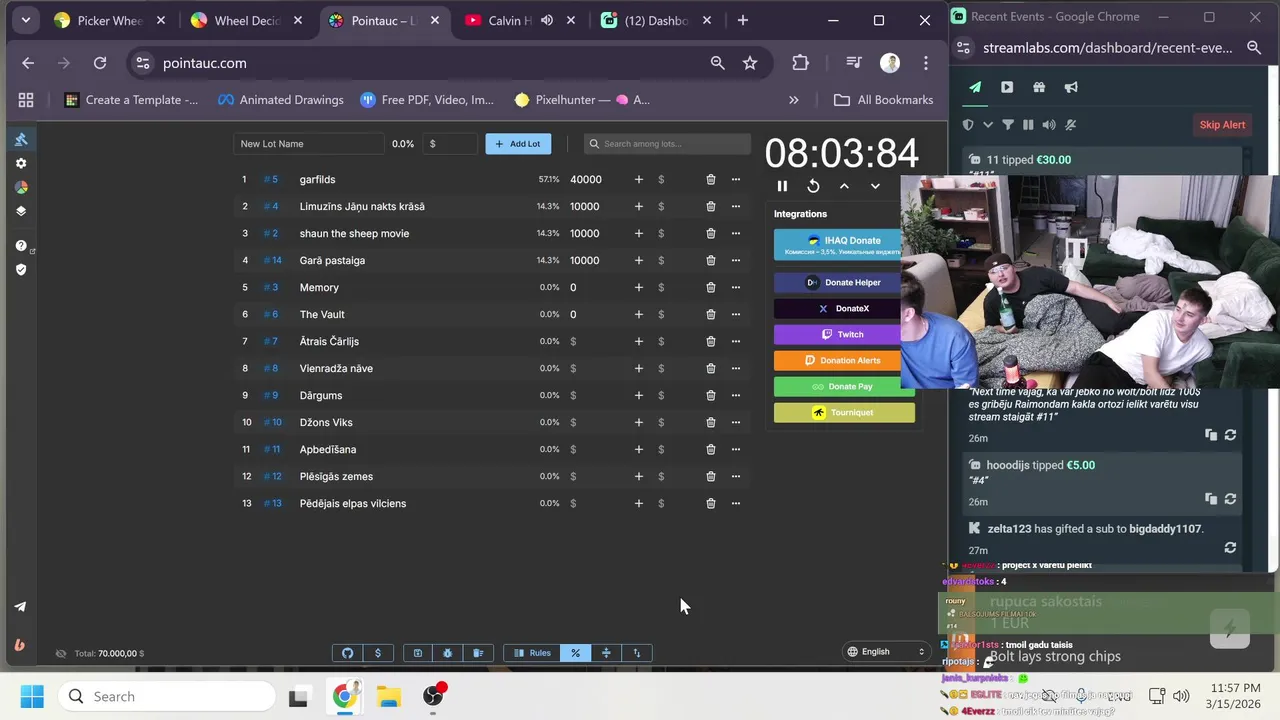This screenshot has height=720, width=1280.
Task: Click the dollar button in bottom toolbar
Action: tap(377, 653)
